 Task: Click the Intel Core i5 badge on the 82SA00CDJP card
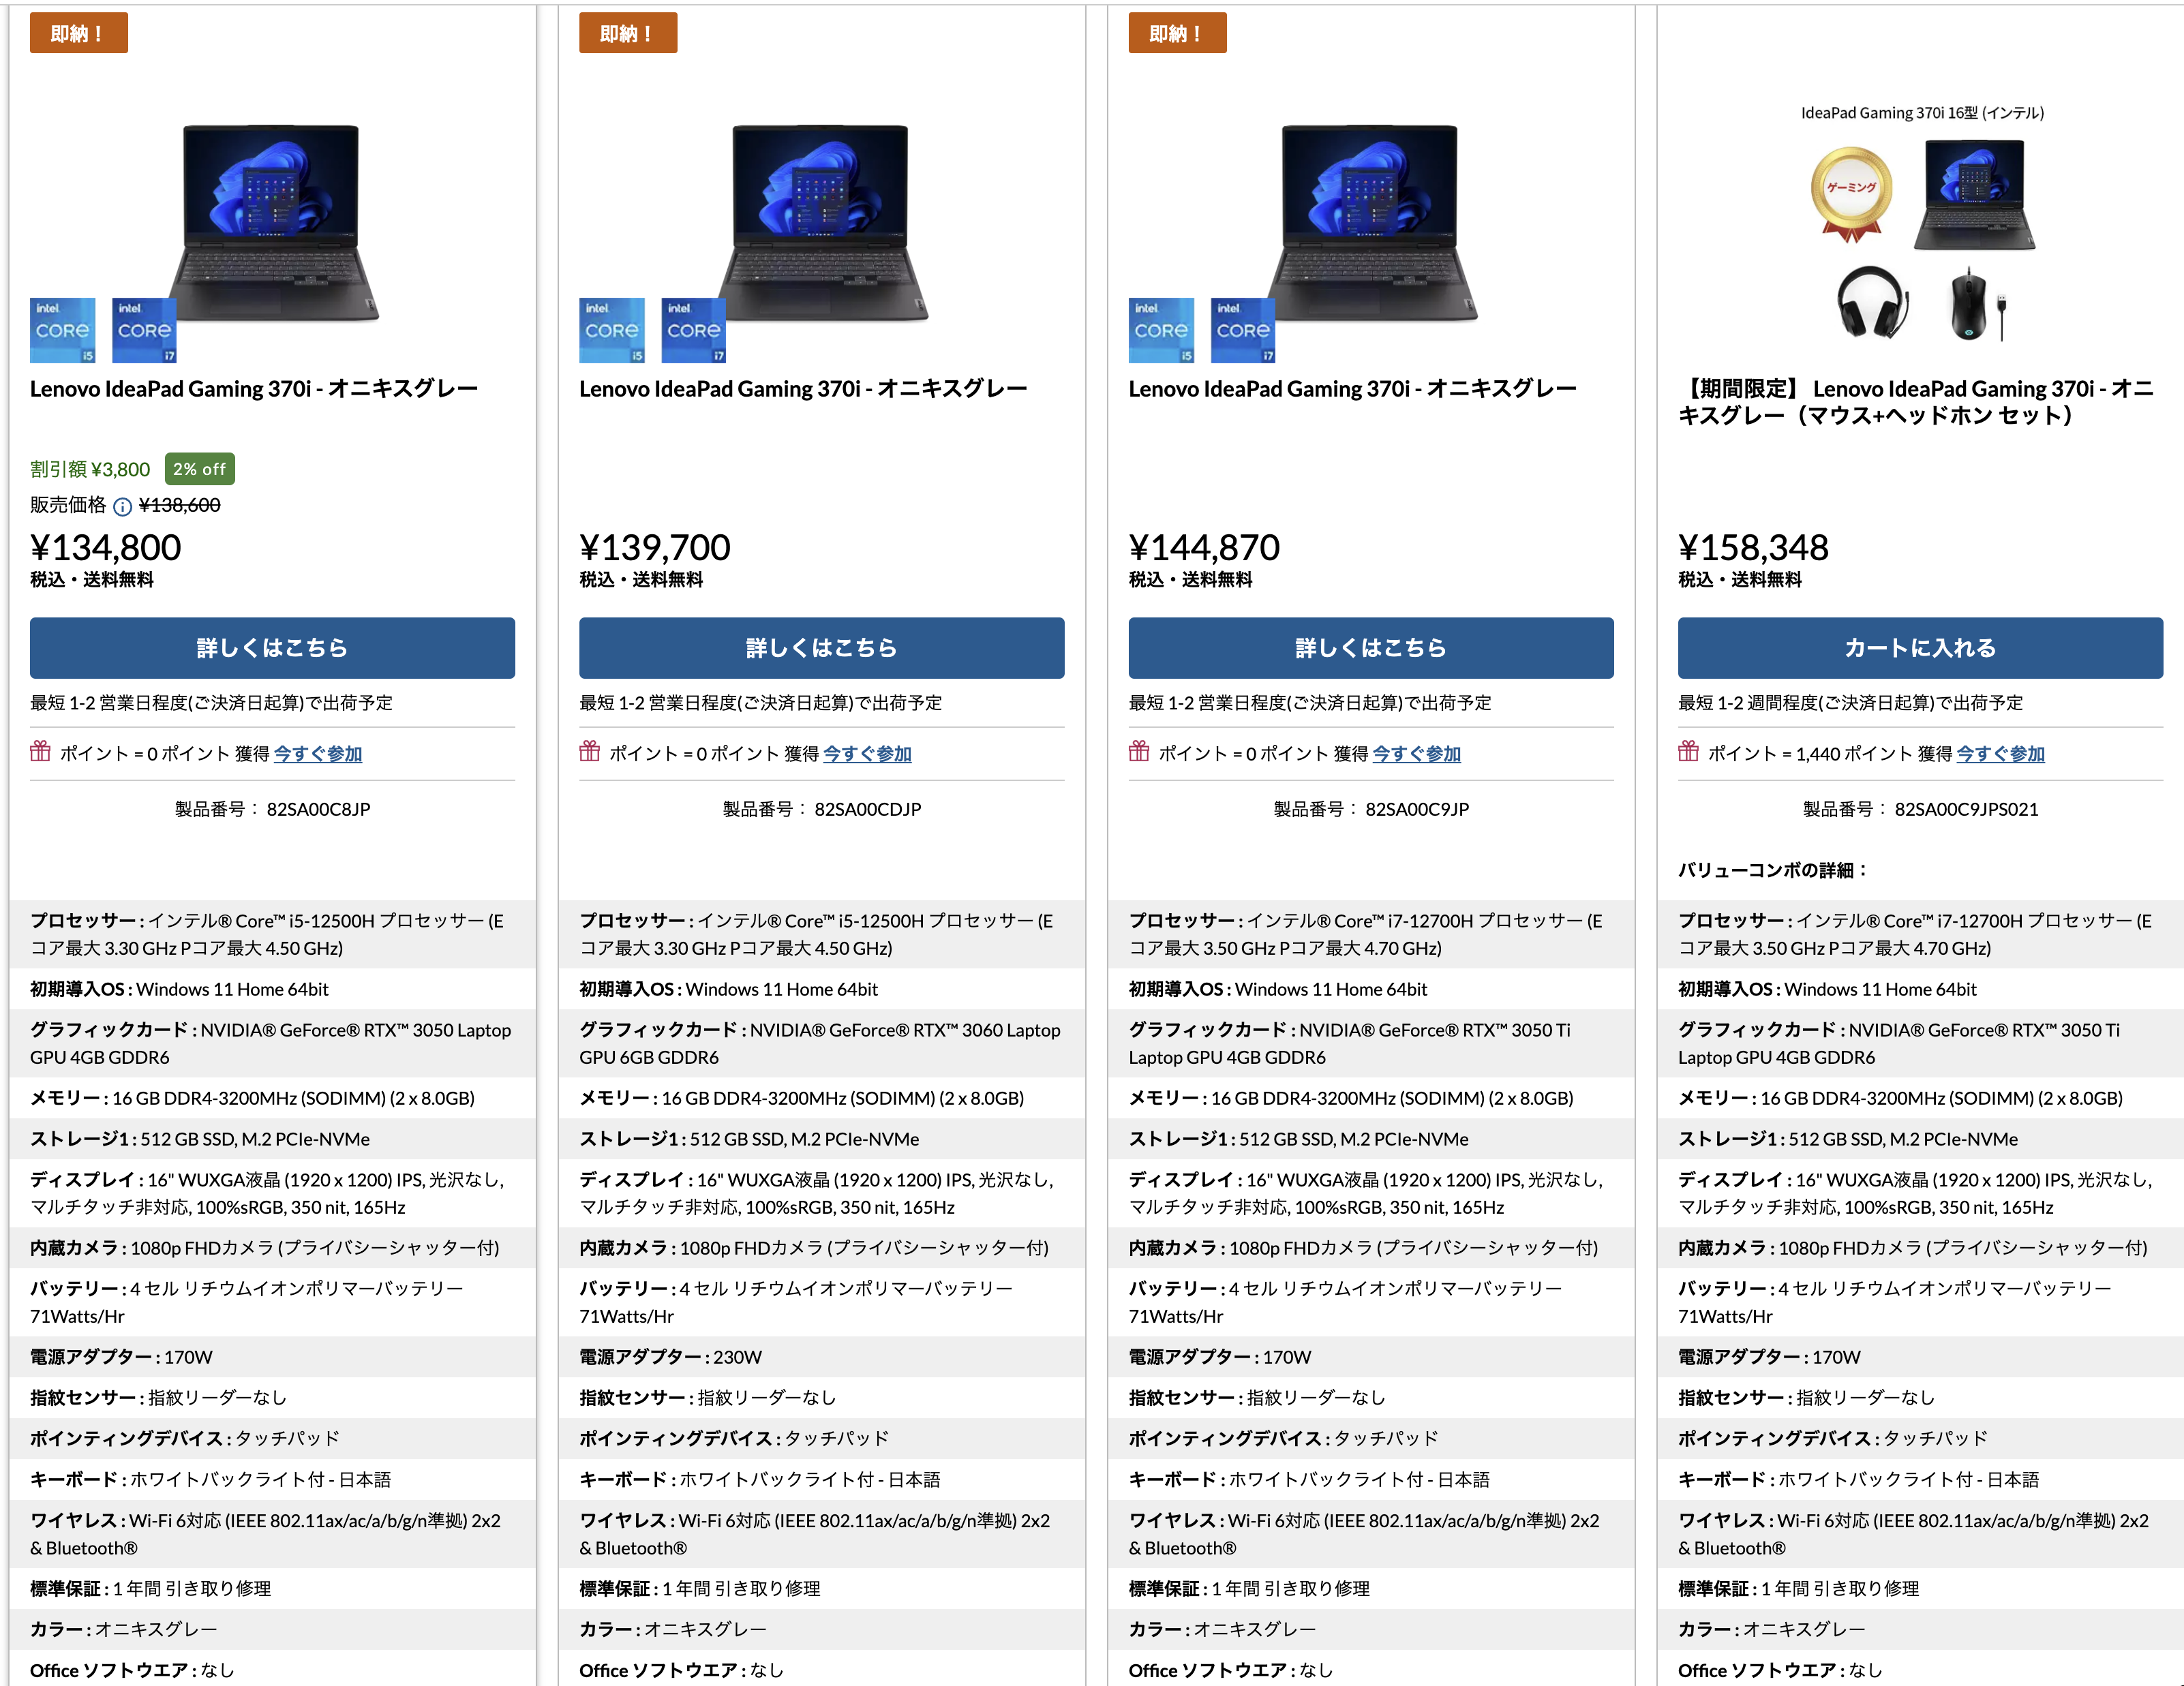(612, 330)
